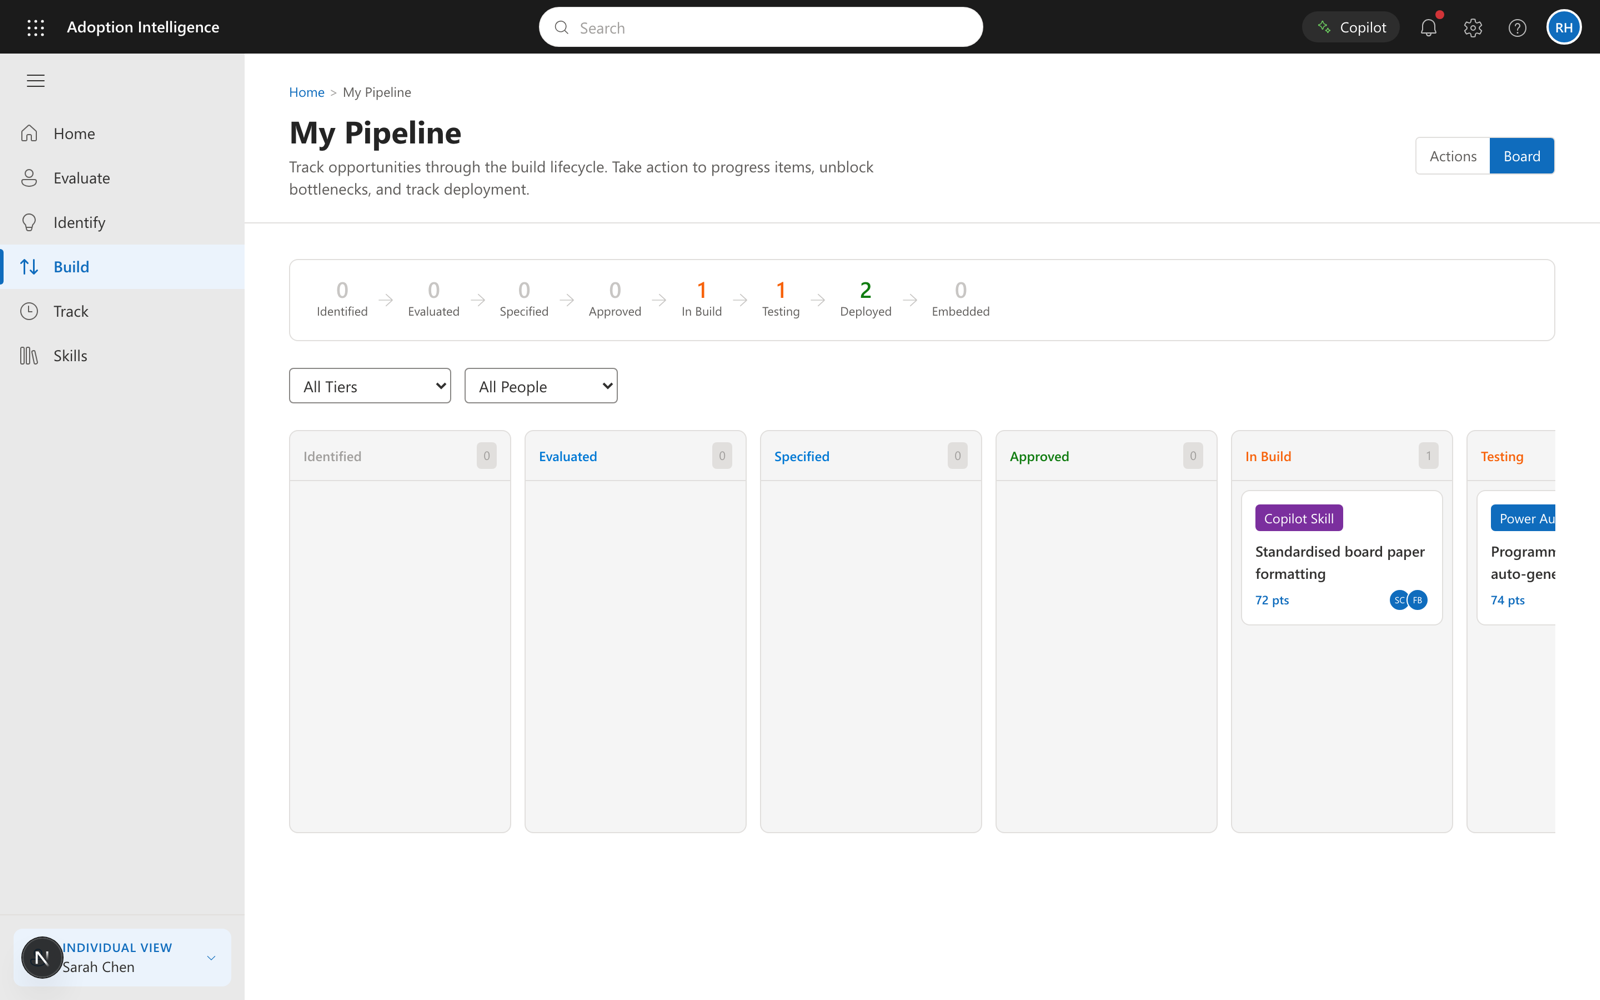This screenshot has width=1600, height=1000.
Task: Open RH user profile avatar
Action: tap(1564, 27)
